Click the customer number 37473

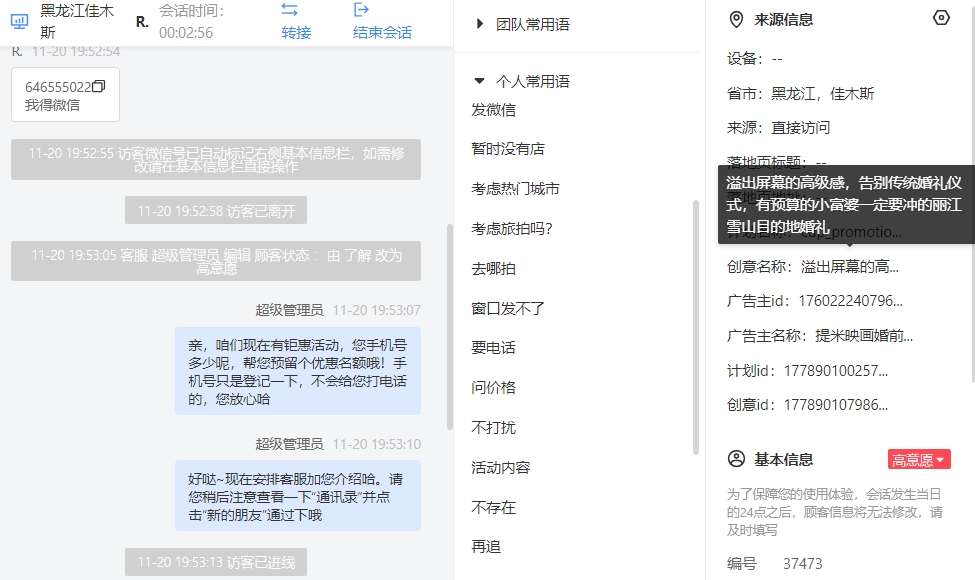(x=803, y=564)
